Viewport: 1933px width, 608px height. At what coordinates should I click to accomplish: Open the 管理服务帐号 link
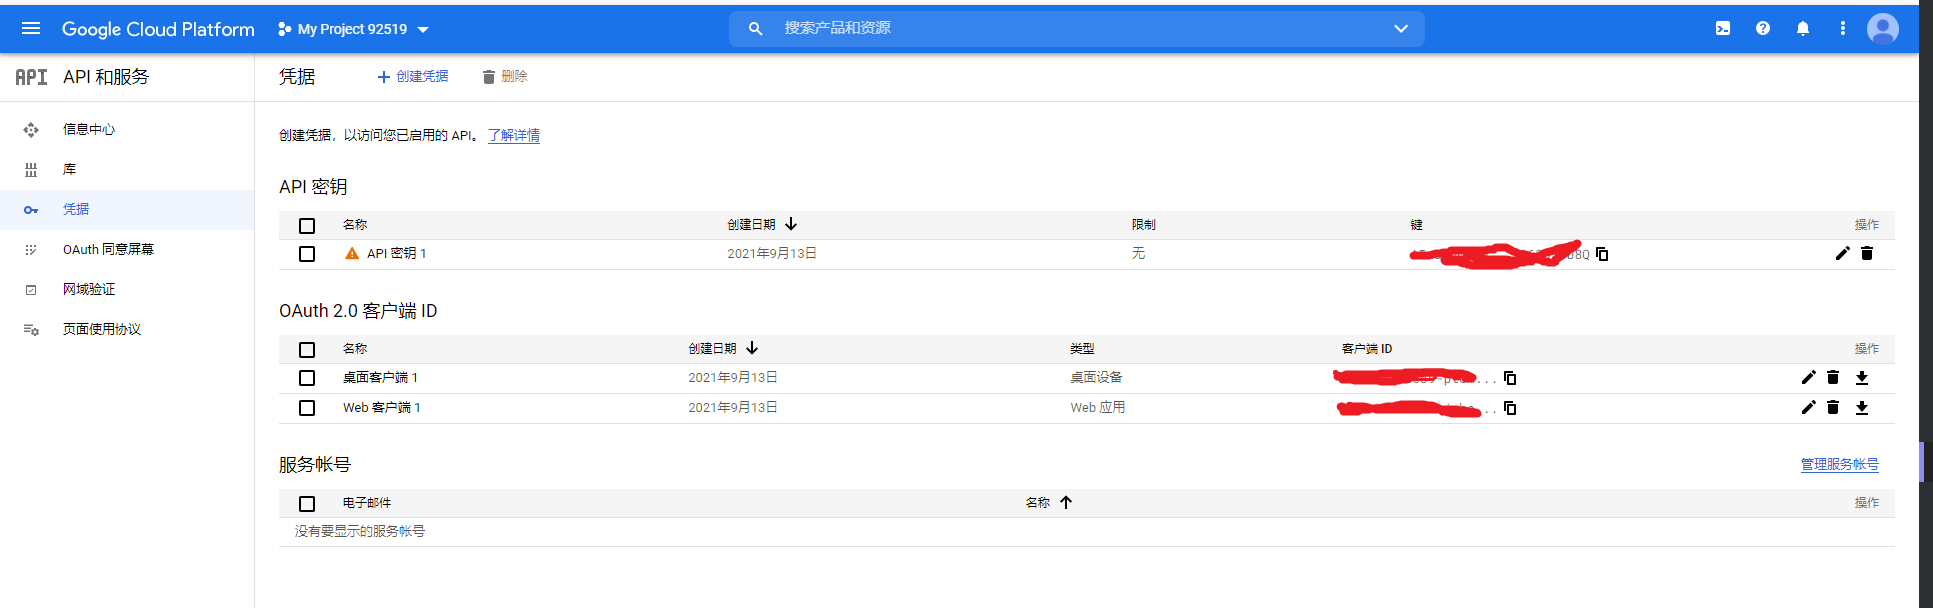pyautogui.click(x=1840, y=465)
